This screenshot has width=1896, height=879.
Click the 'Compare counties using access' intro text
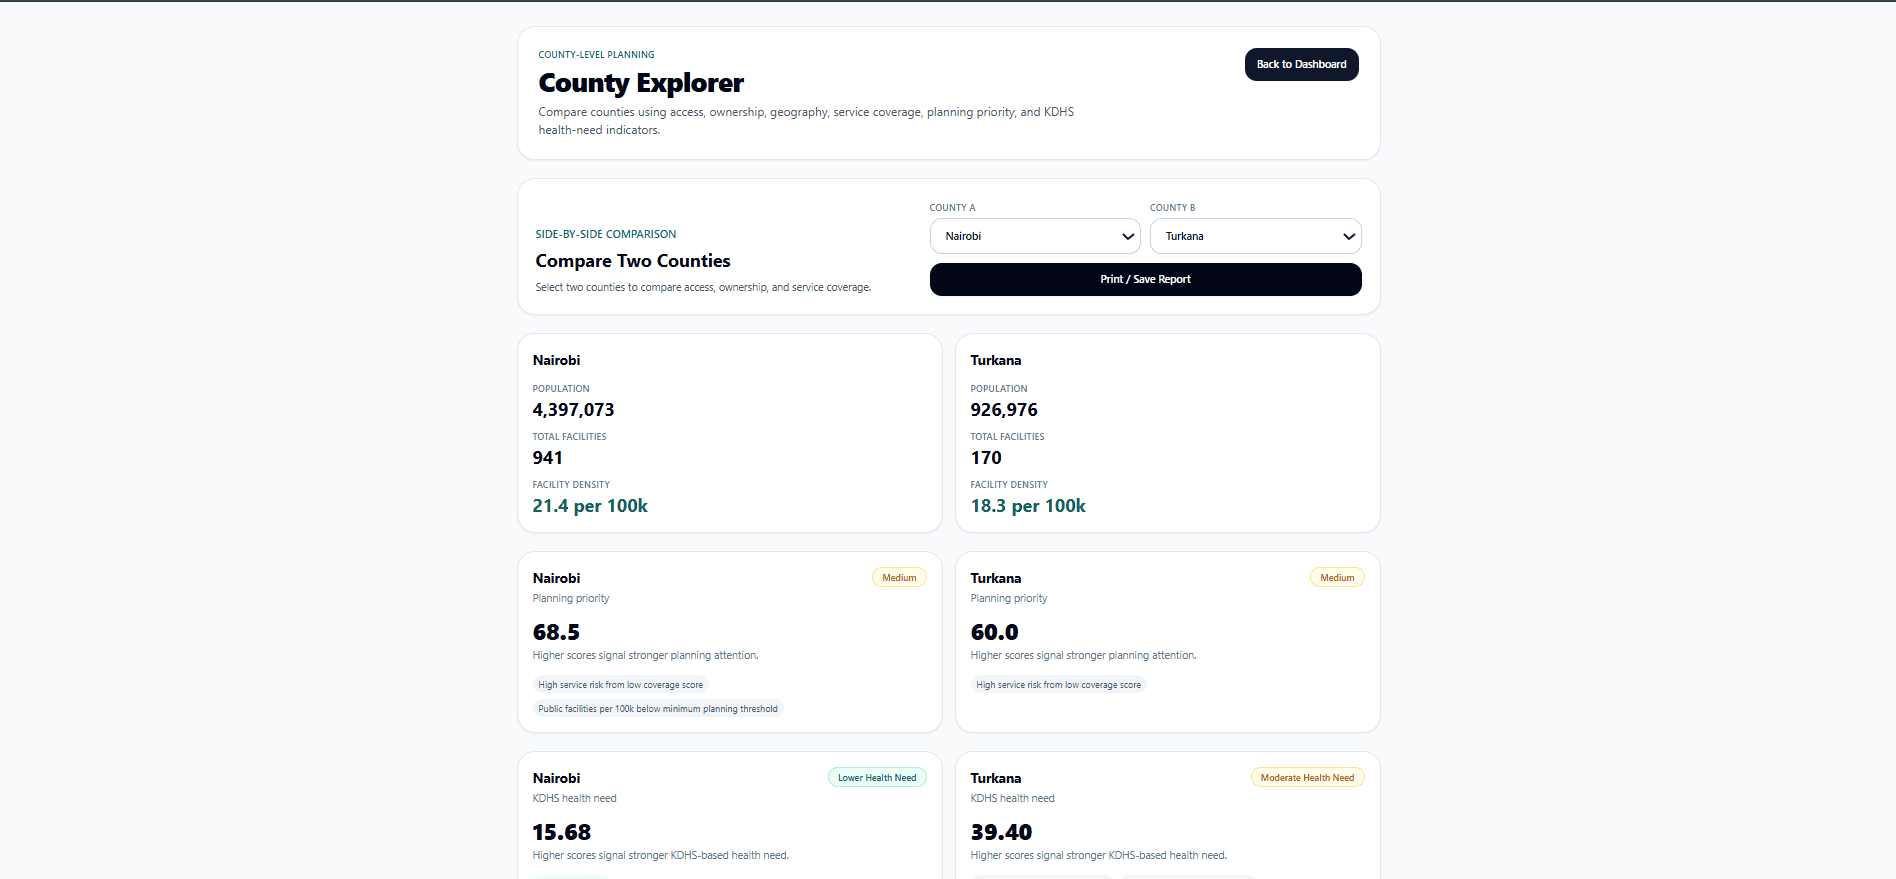pyautogui.click(x=806, y=121)
